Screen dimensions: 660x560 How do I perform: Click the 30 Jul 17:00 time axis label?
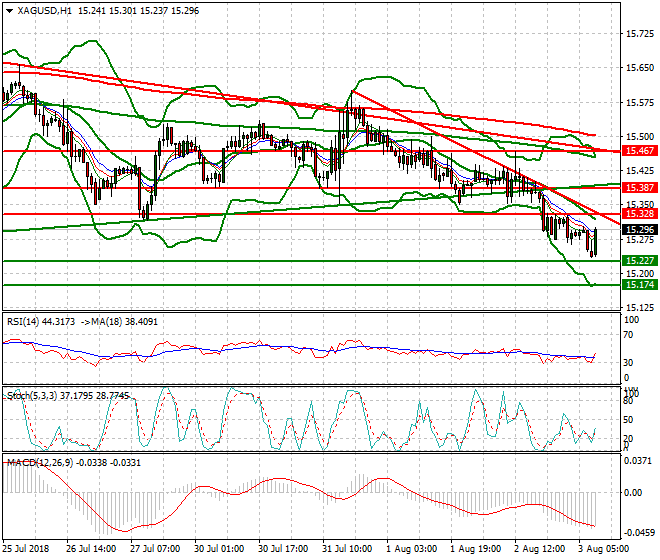click(x=283, y=549)
